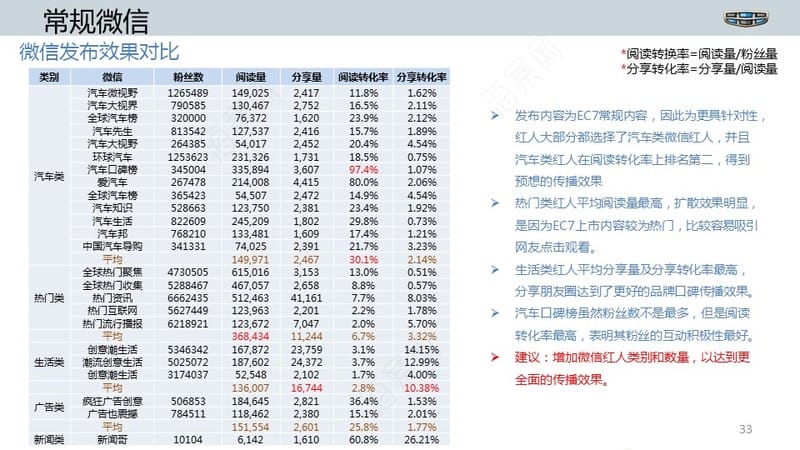Click the 全球热门聚焦 account name
800x450 pixels.
(112, 272)
